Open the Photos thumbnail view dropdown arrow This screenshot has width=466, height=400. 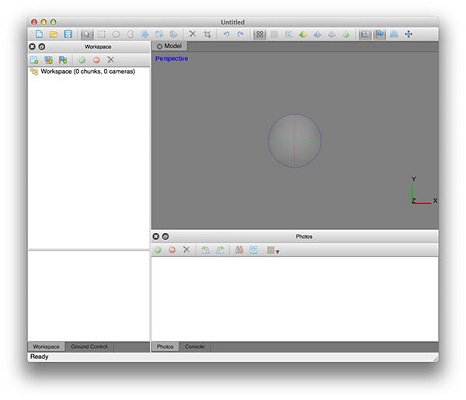277,252
